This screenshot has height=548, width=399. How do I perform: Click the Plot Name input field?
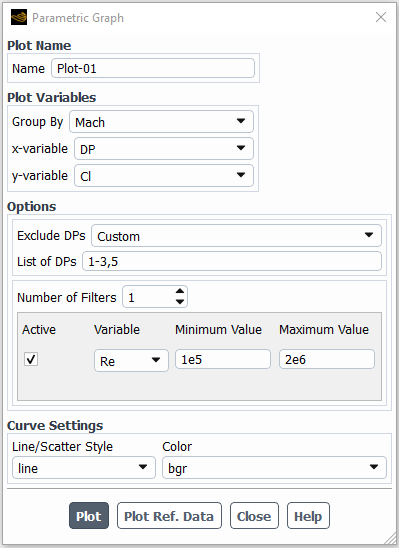pos(153,68)
